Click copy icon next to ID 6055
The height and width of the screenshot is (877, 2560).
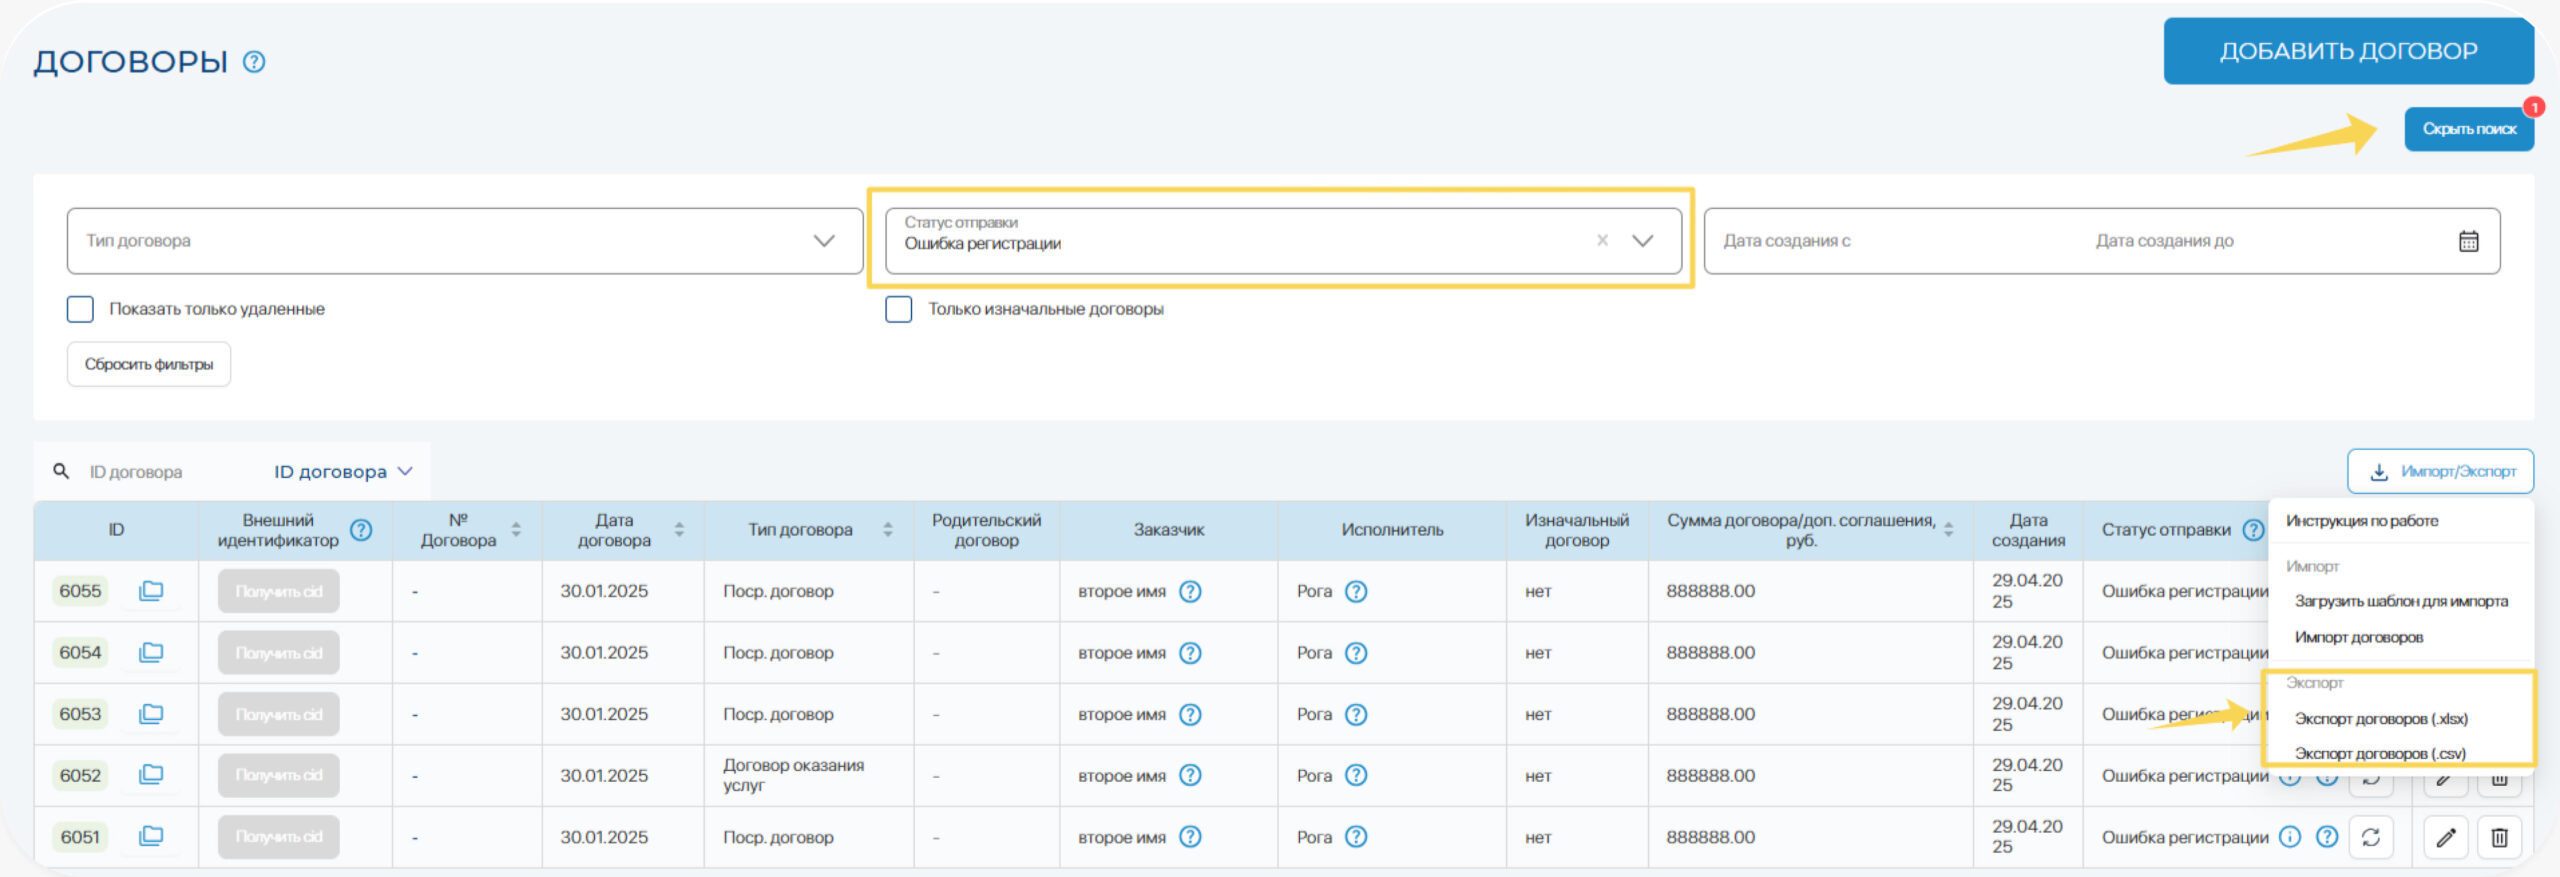[151, 591]
